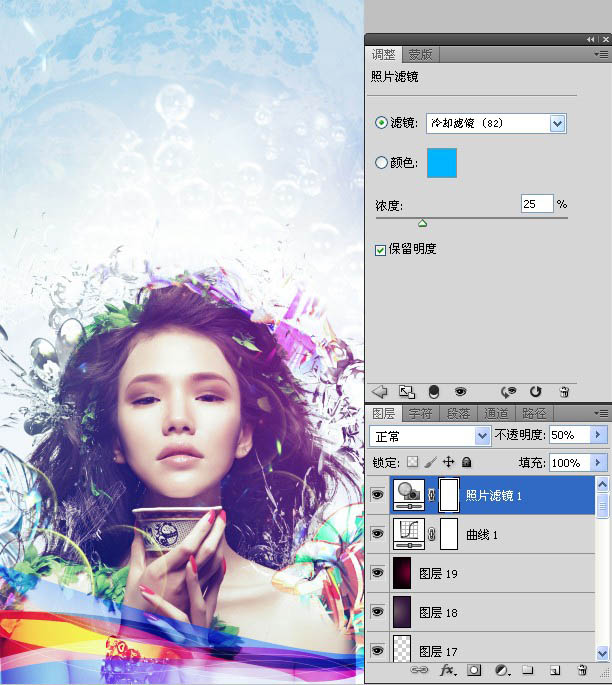612x685 pixels.
Task: Select the 颜色 radio button
Action: click(381, 163)
